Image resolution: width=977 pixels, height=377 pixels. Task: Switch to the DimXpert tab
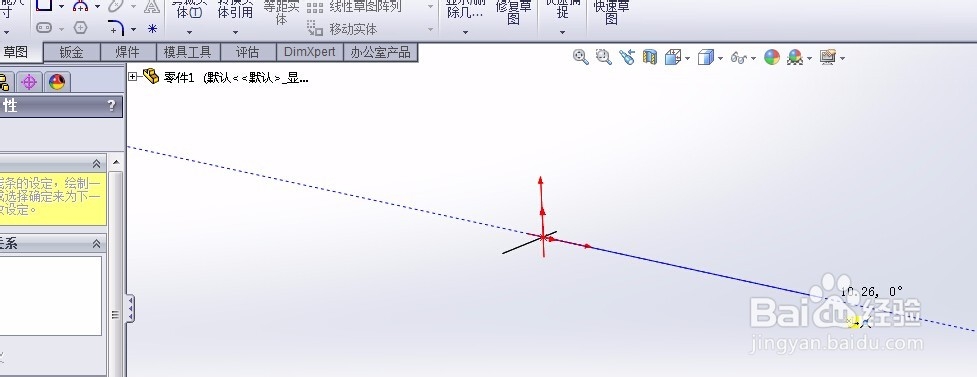[x=310, y=52]
